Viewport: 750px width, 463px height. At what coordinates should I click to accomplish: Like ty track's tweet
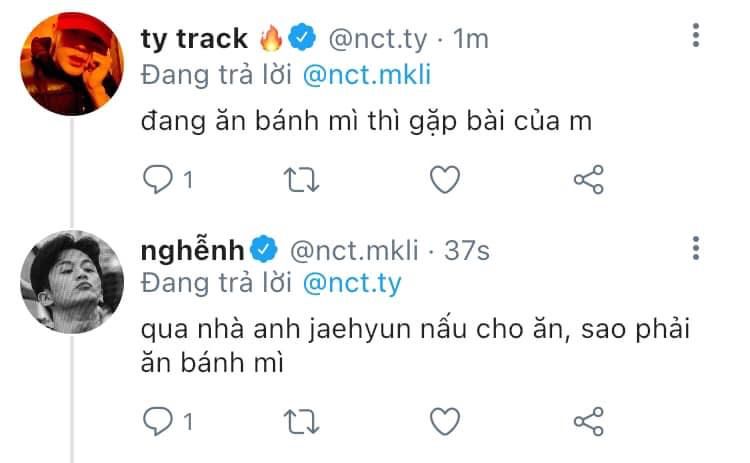[x=444, y=179]
